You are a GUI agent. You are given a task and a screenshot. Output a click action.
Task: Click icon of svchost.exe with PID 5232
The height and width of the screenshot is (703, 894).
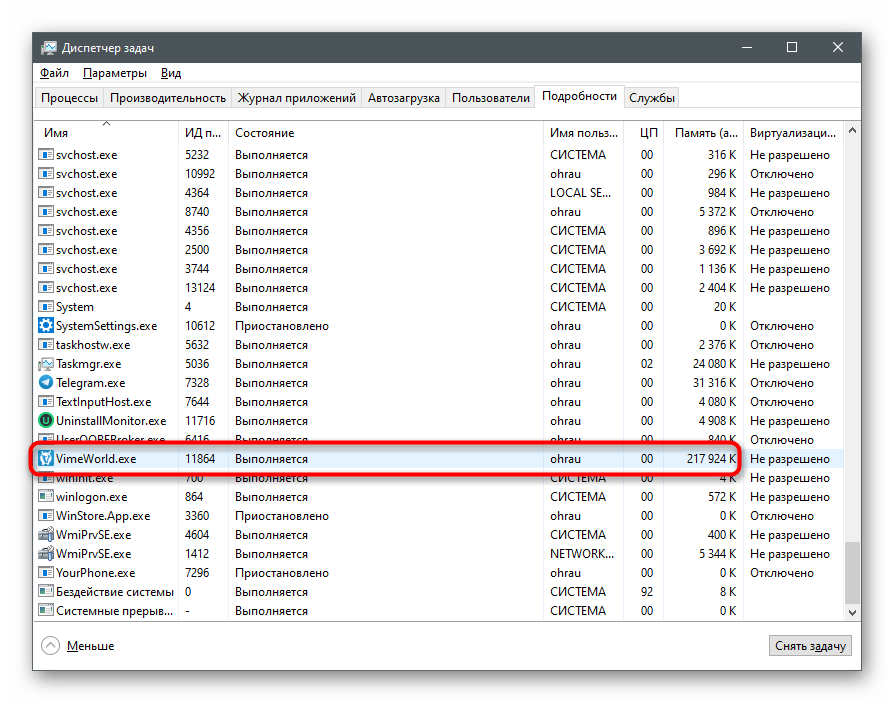point(46,155)
